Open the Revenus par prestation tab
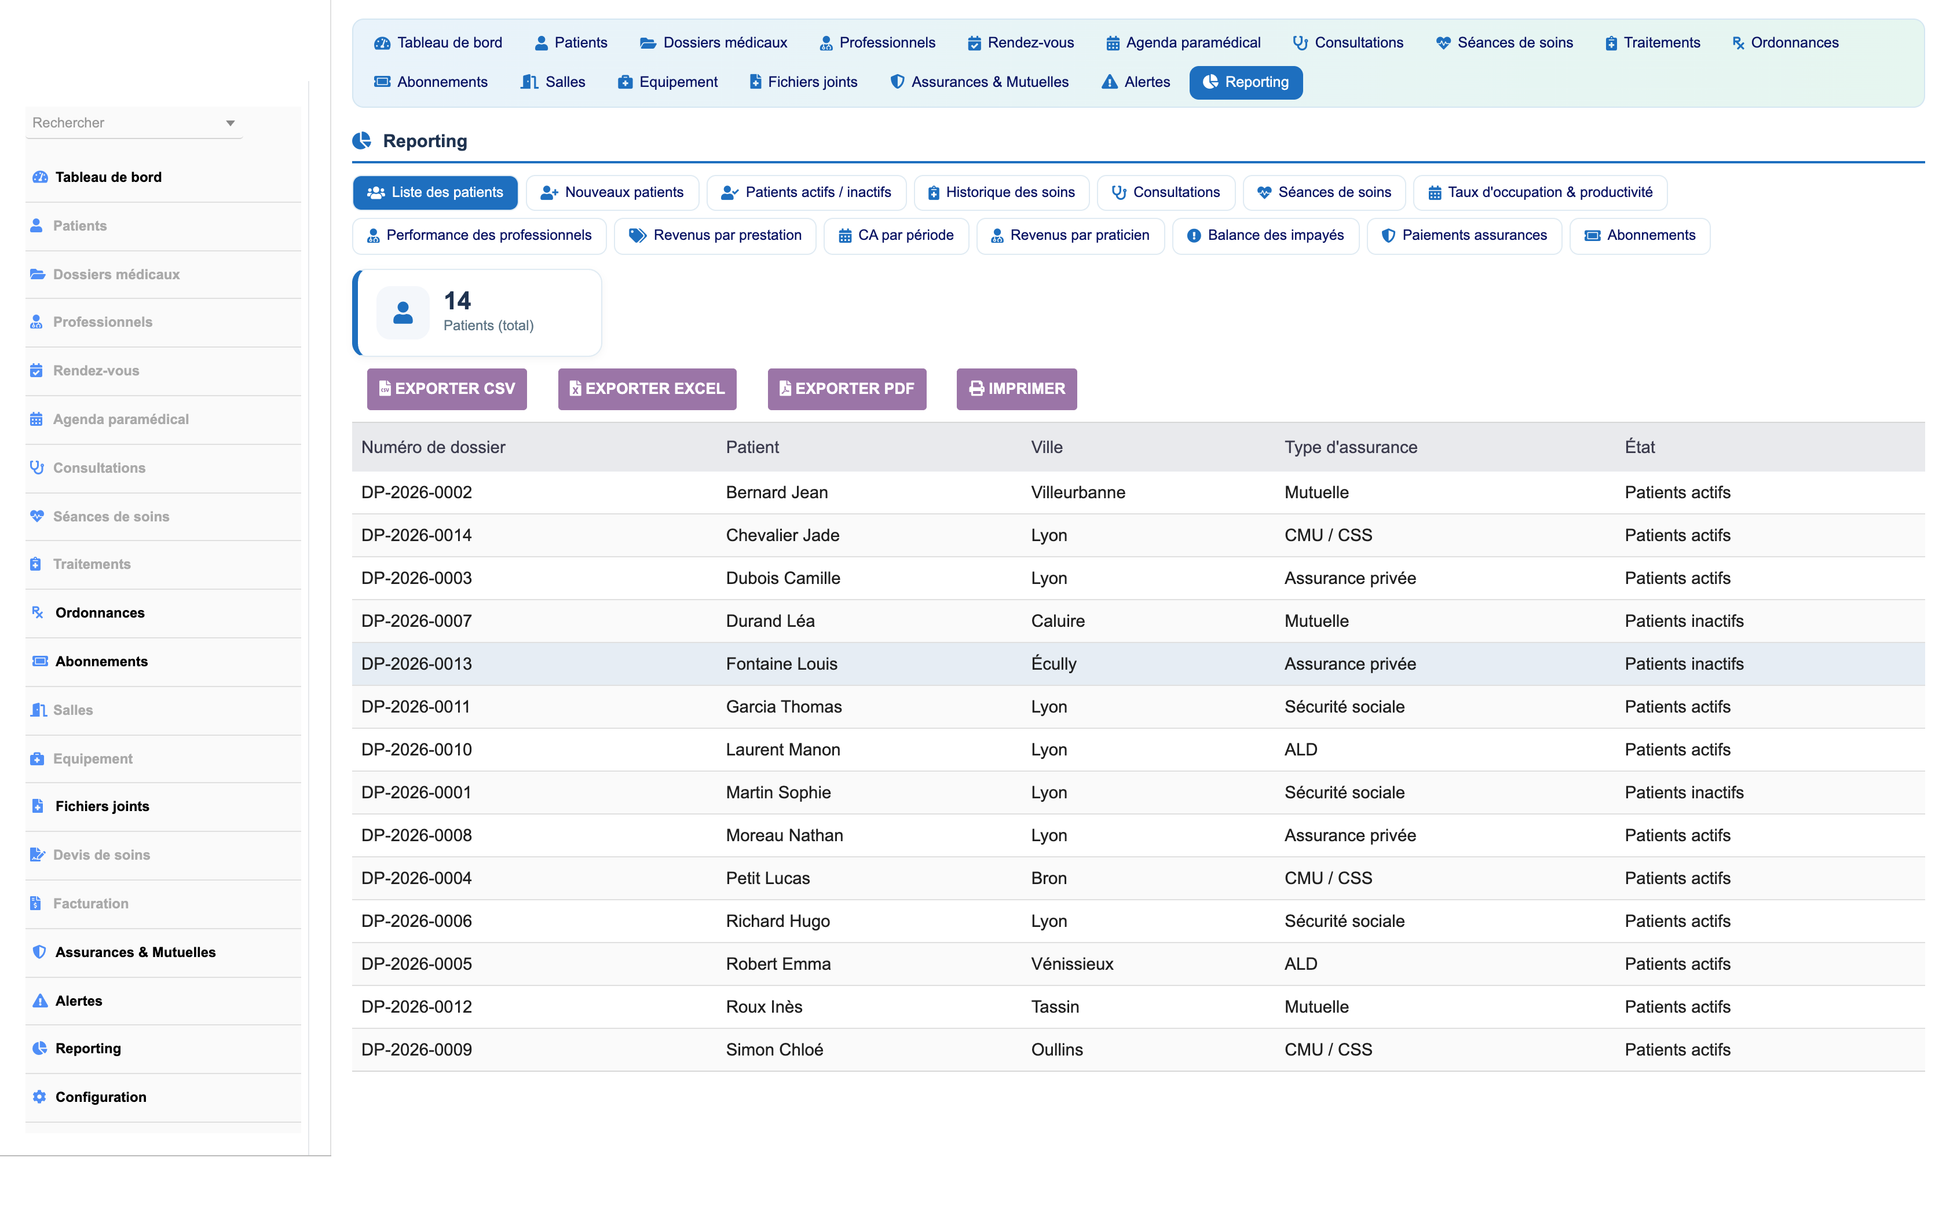Screen dimensions: 1946x1205 pyautogui.click(x=715, y=236)
